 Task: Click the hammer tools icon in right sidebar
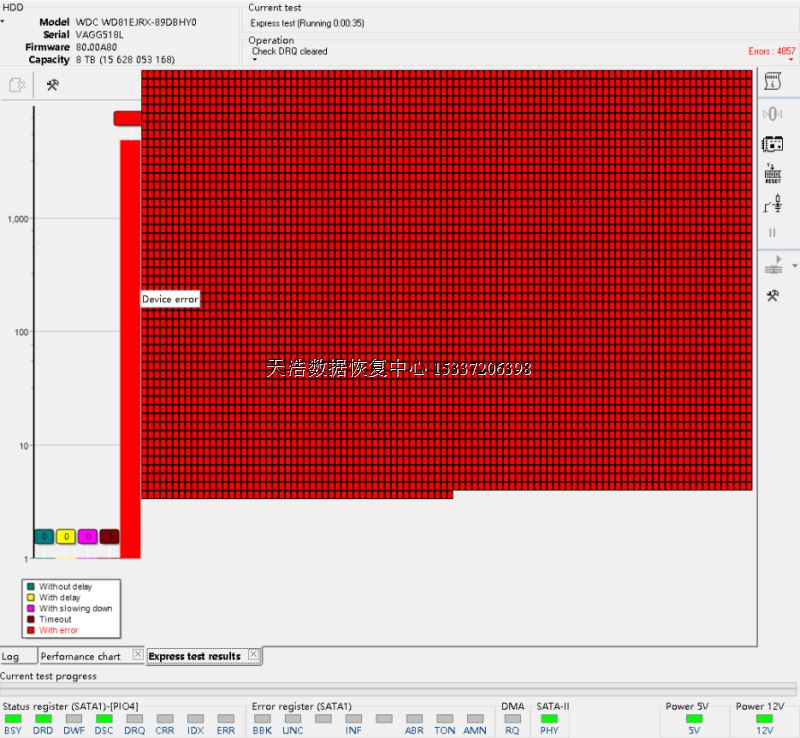(772, 296)
